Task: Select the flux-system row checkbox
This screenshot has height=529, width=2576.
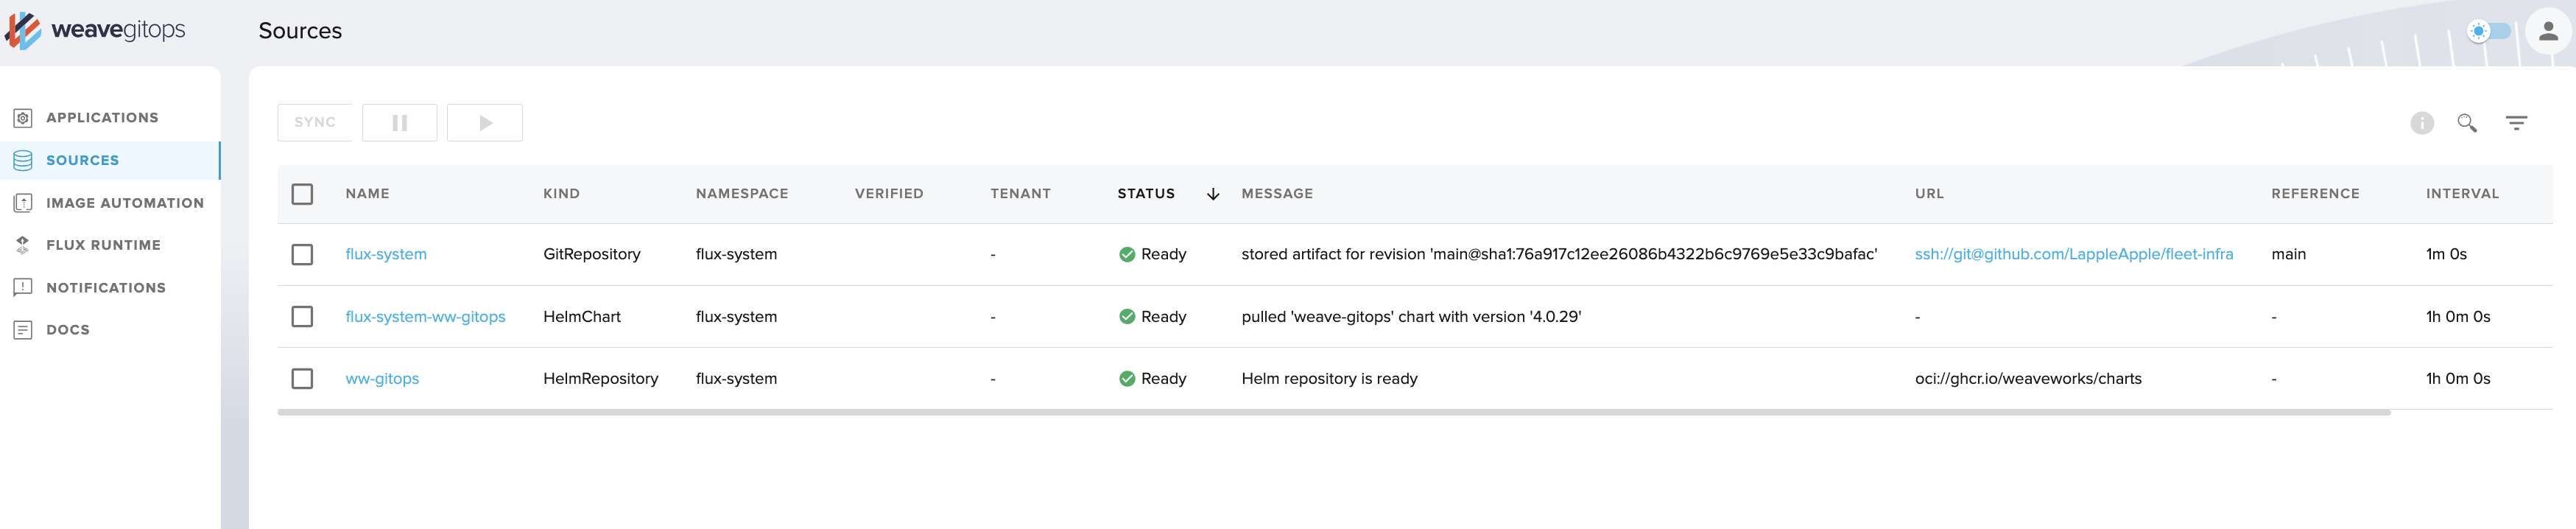Action: tap(302, 255)
